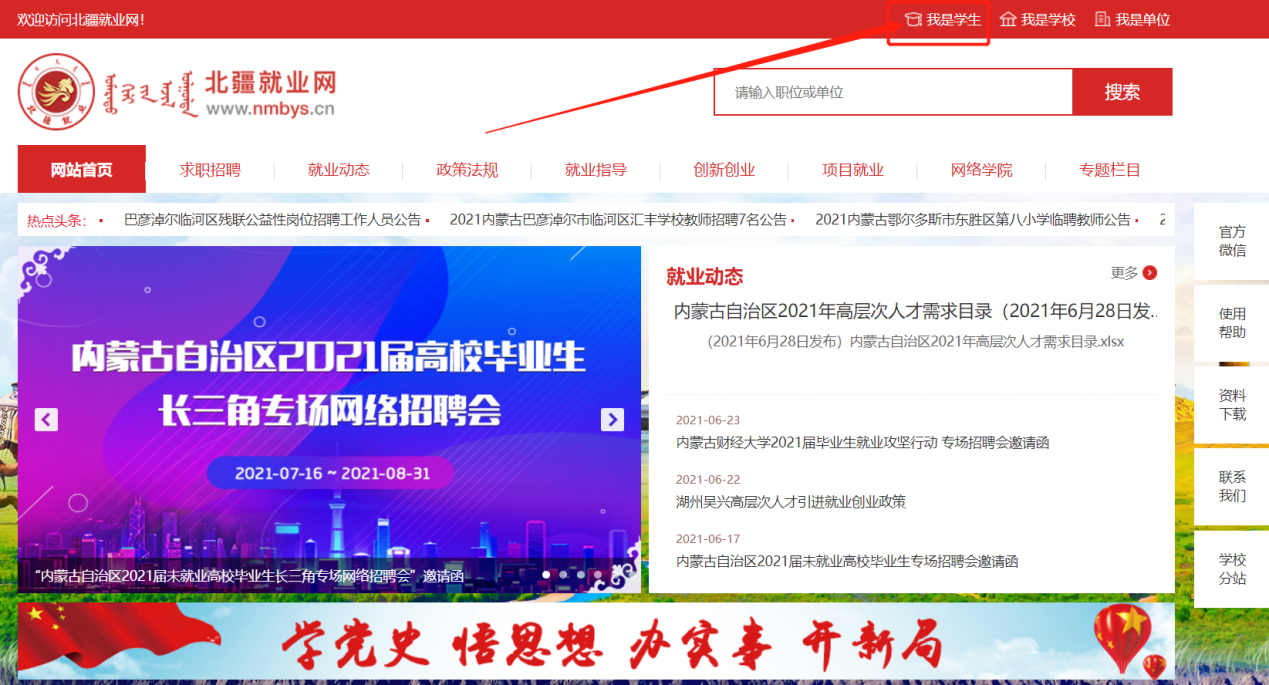Screen dimensions: 1269x685
Task: Switch to the 网站首页 tab
Action: [82, 170]
